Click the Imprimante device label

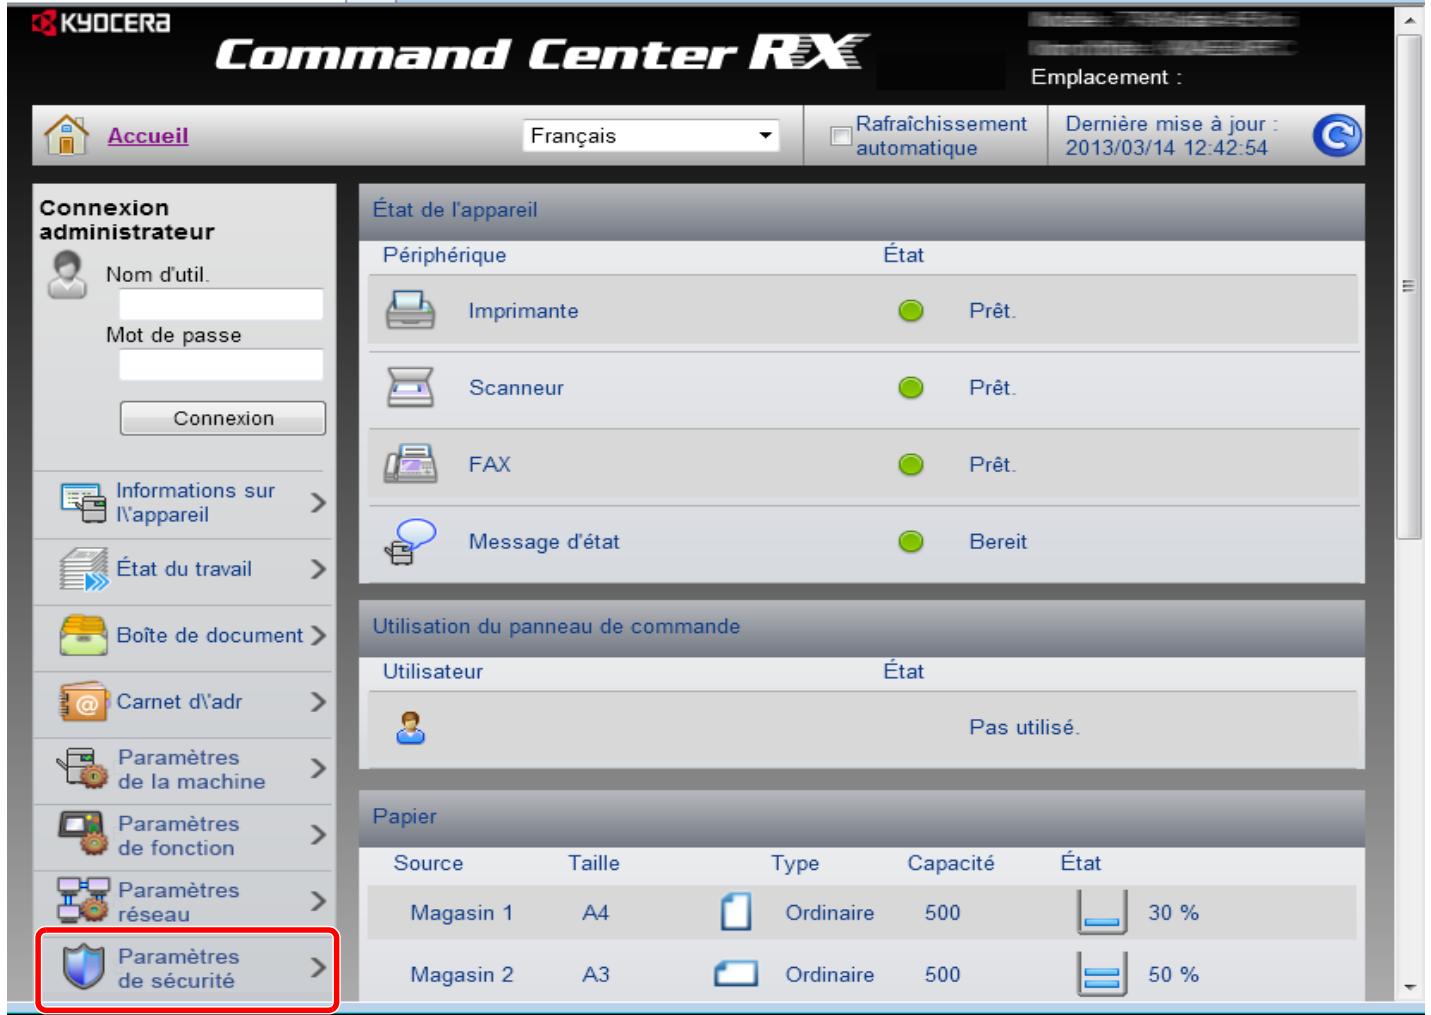[523, 311]
